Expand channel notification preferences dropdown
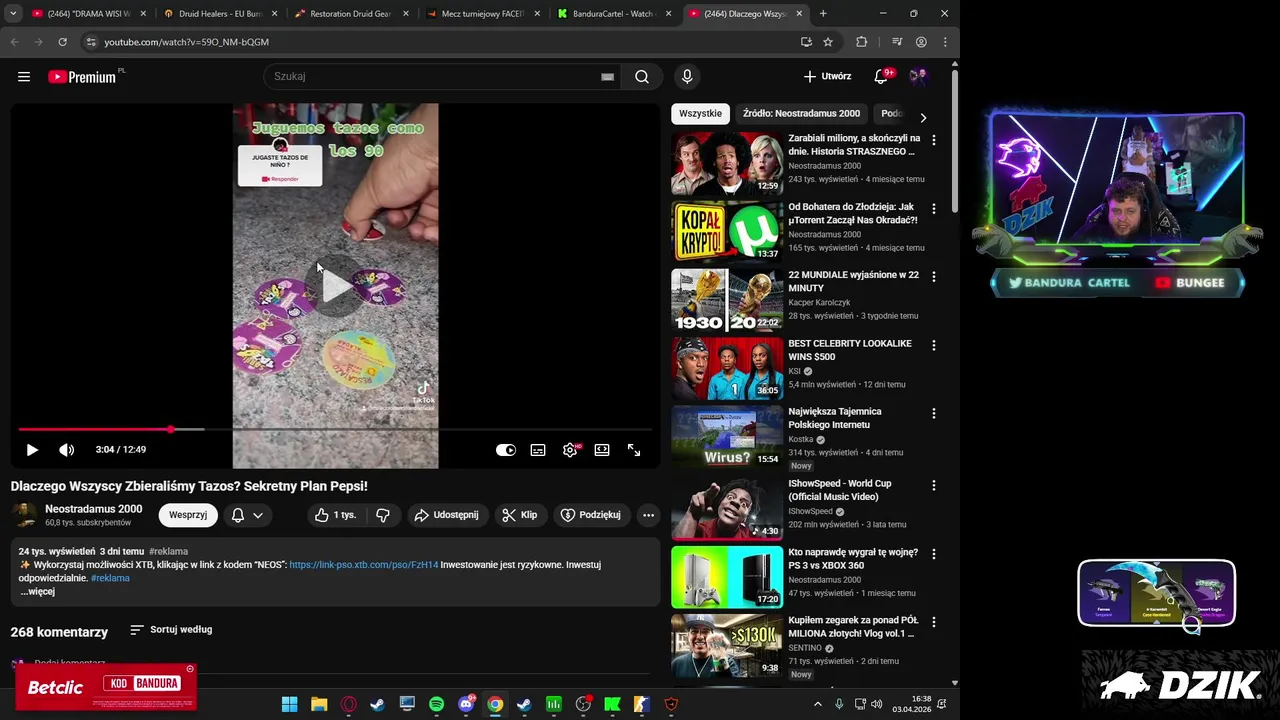This screenshot has width=1280, height=720. pos(247,515)
